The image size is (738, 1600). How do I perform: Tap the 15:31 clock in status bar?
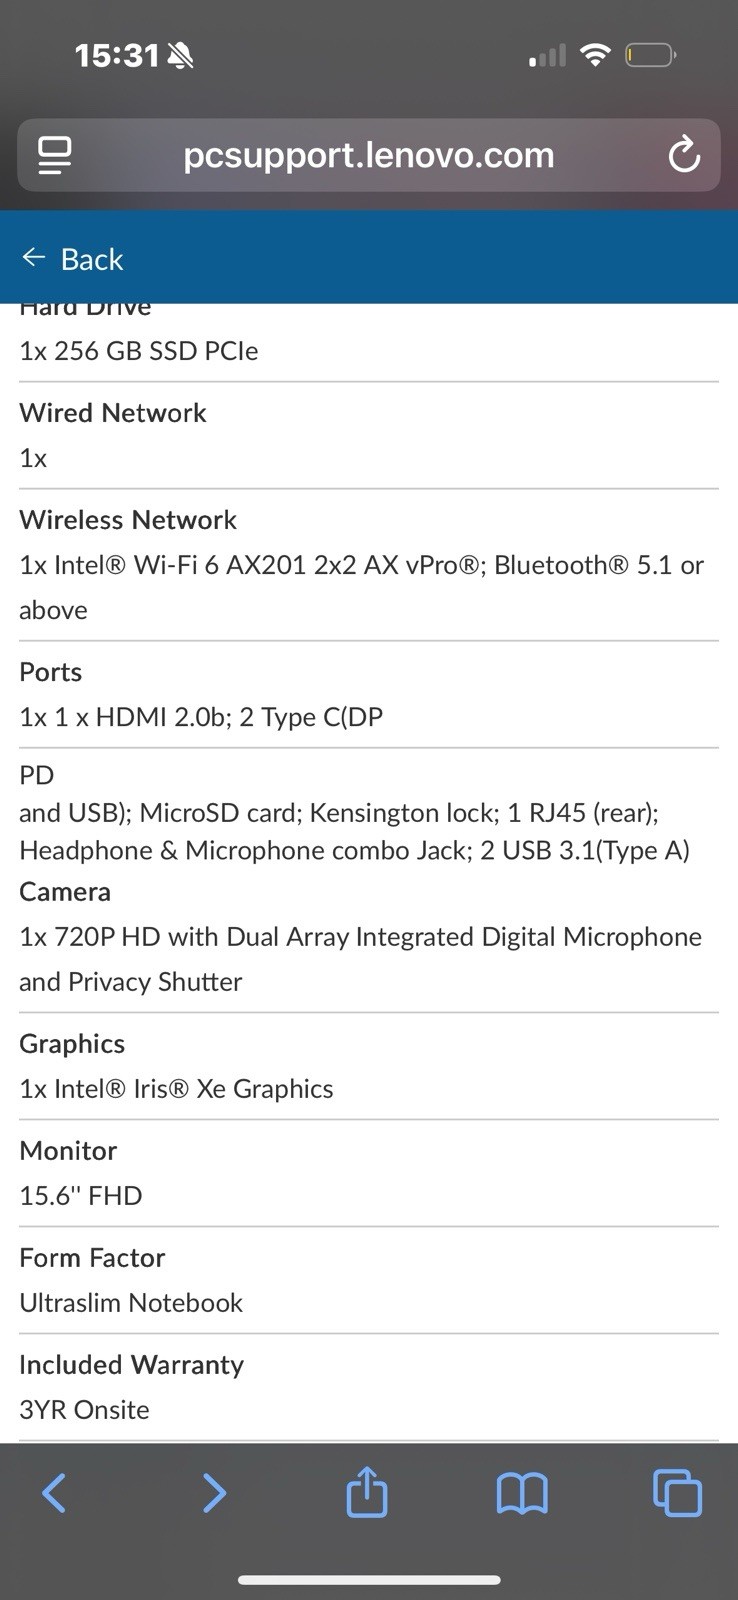click(x=117, y=55)
